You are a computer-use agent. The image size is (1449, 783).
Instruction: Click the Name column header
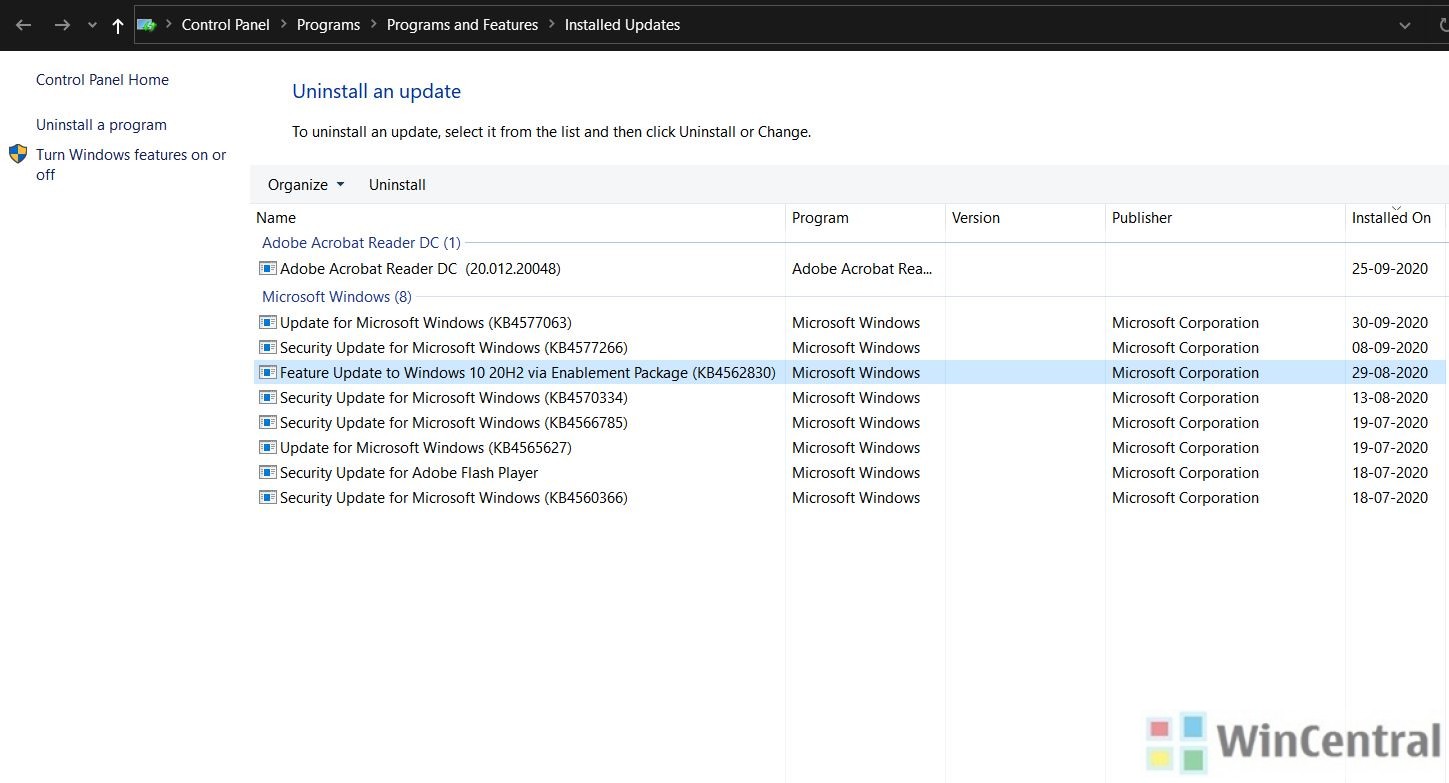click(x=276, y=217)
